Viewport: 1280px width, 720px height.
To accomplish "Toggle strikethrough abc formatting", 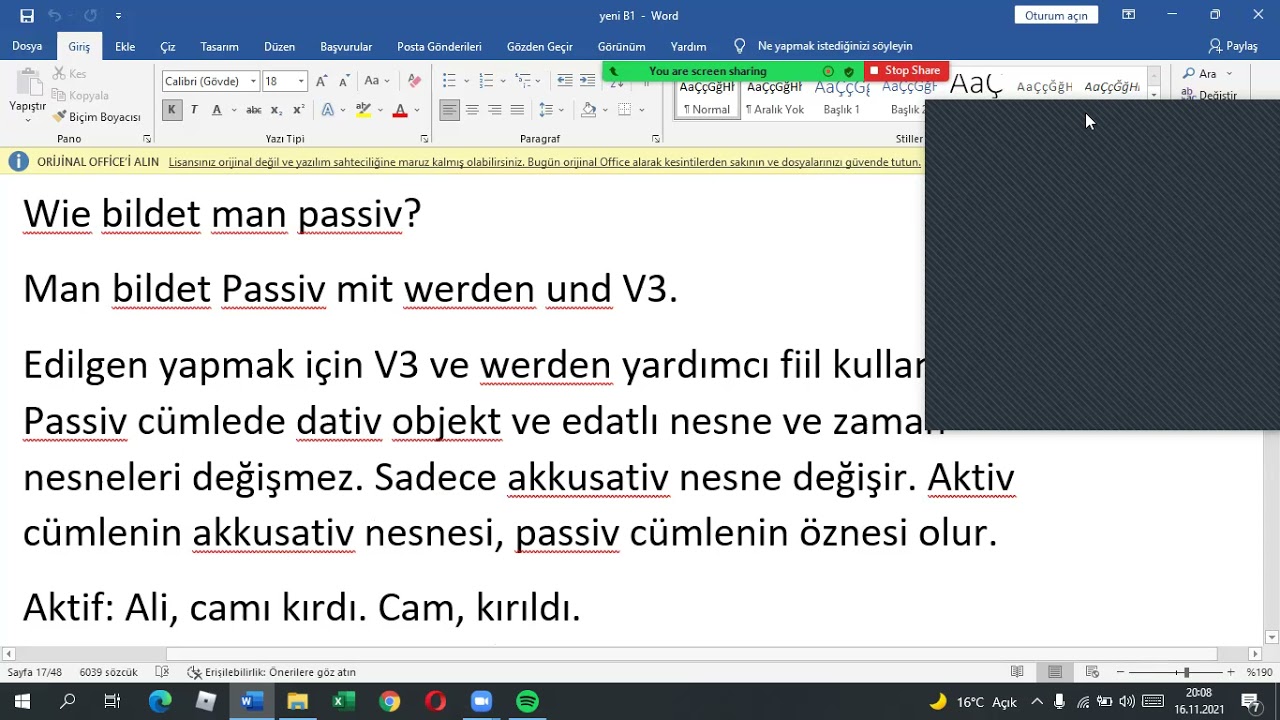I will [x=254, y=110].
